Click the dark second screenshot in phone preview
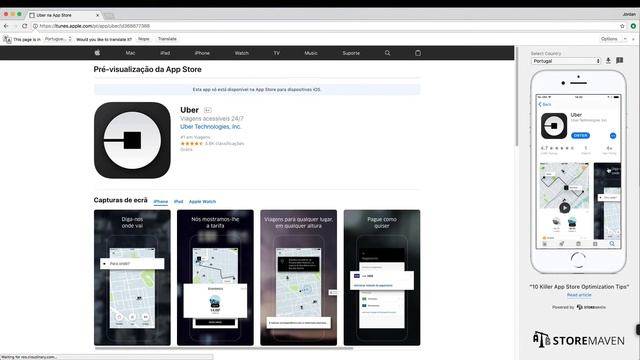Screen dimensions: 640x360 (607, 201)
